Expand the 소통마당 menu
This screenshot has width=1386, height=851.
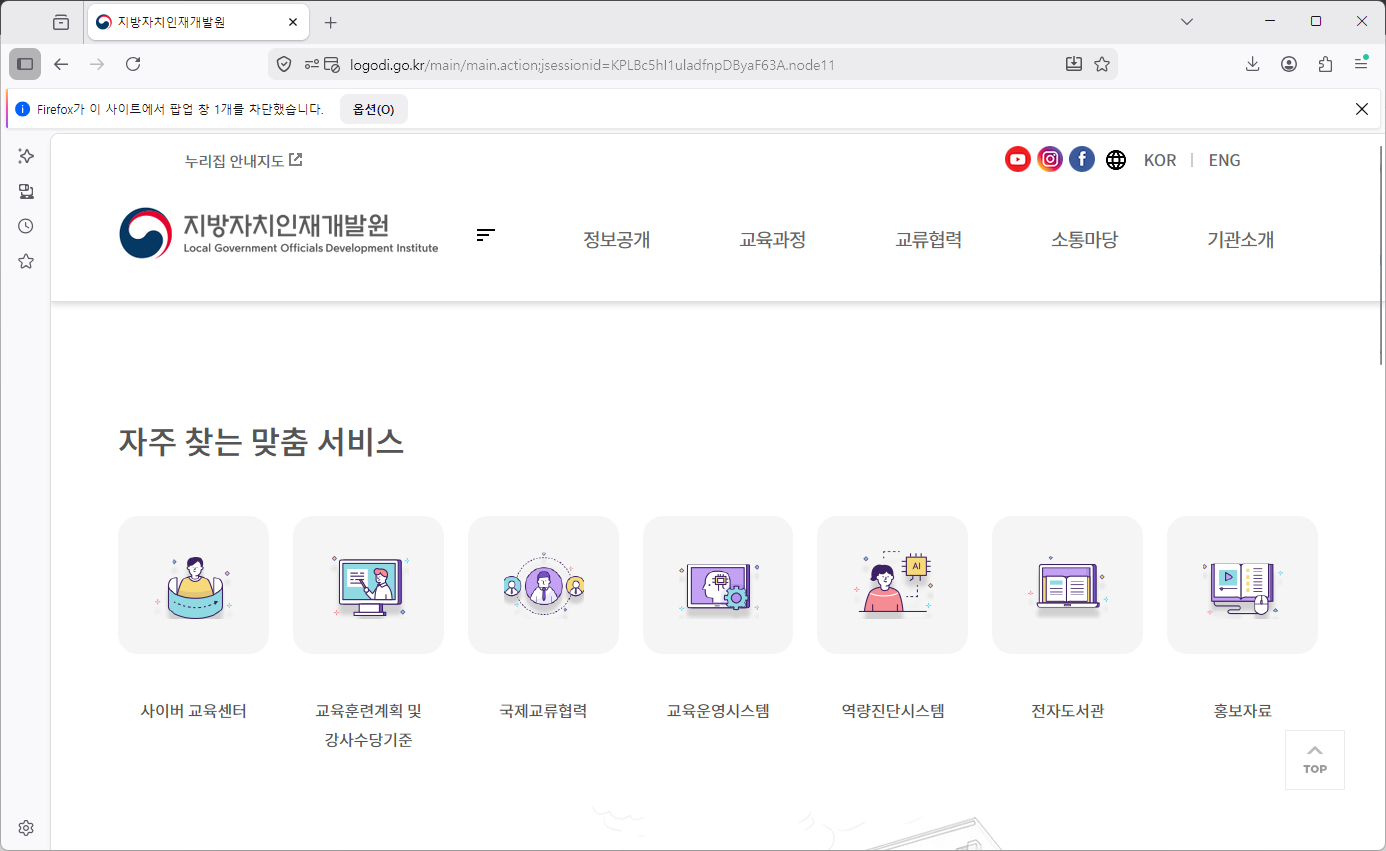coord(1085,240)
